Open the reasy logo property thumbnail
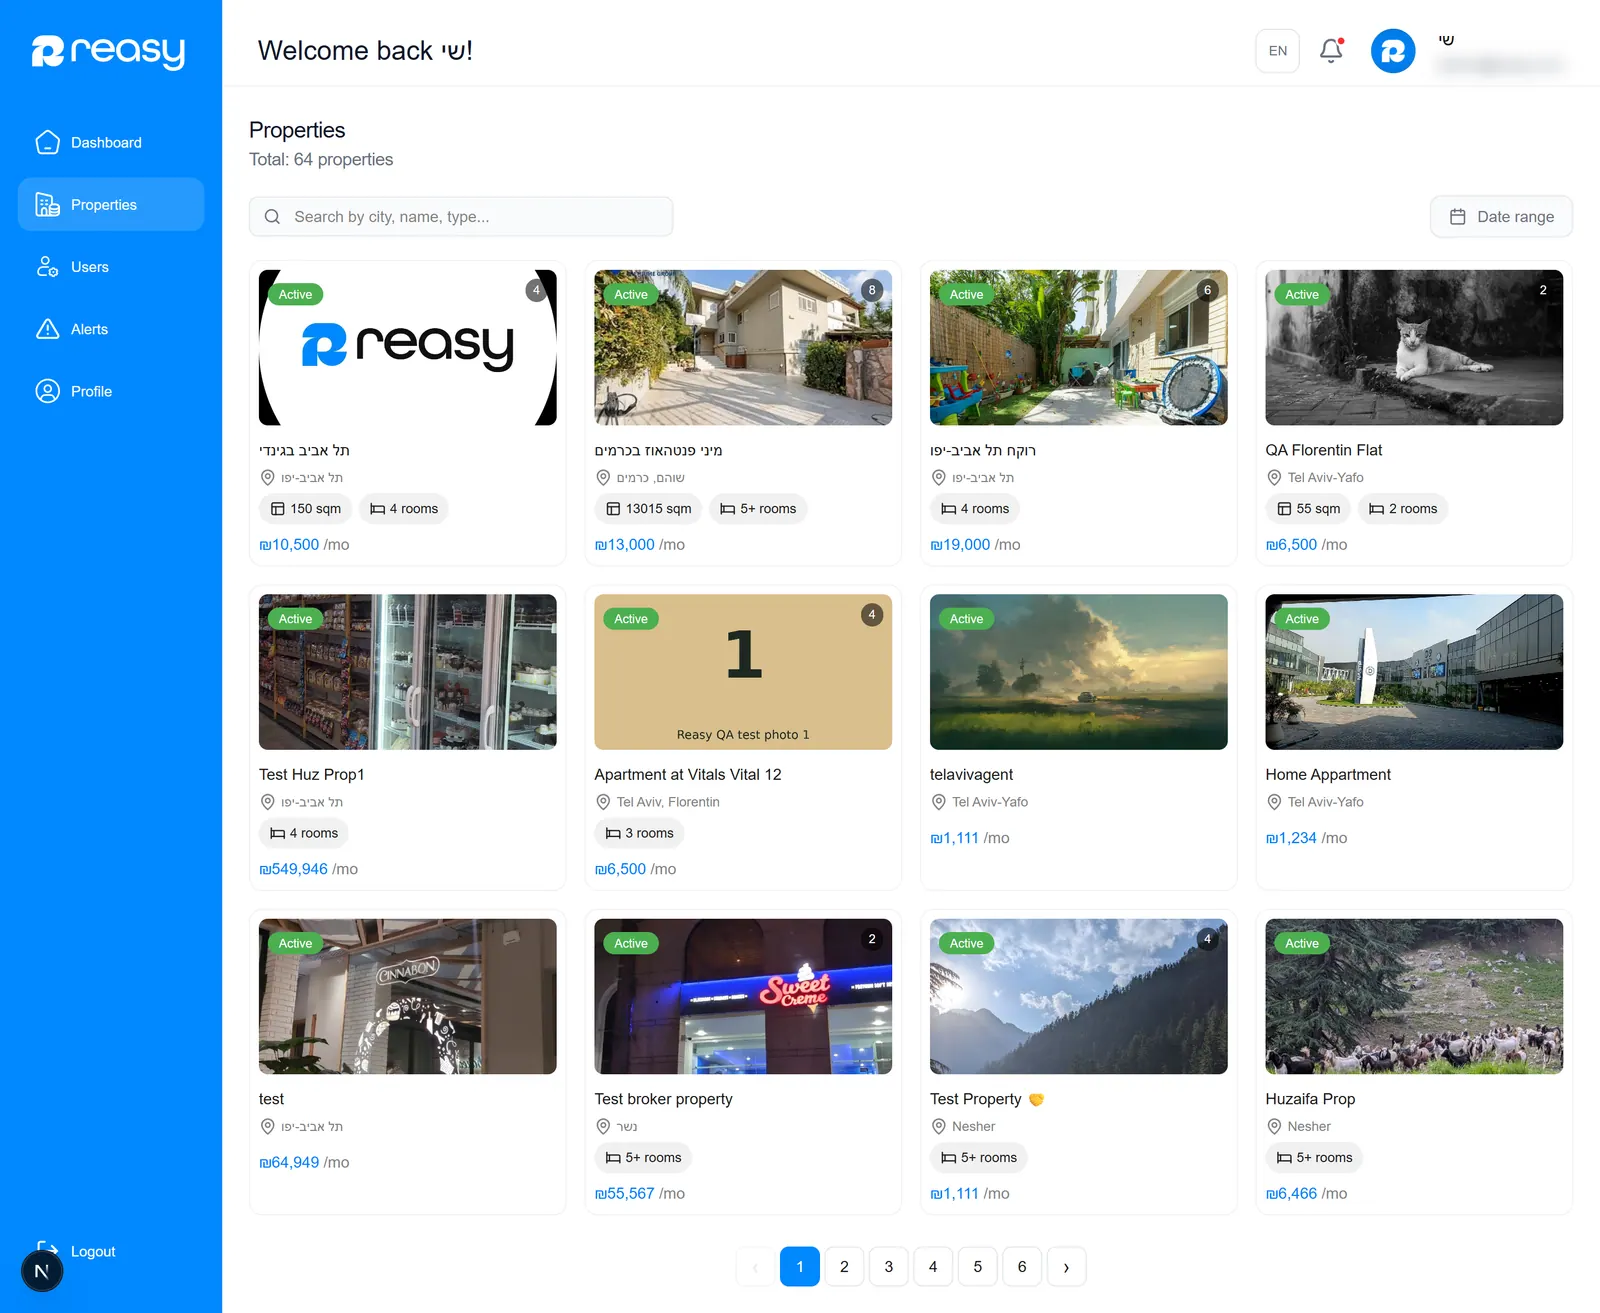The image size is (1600, 1313). coord(408,347)
